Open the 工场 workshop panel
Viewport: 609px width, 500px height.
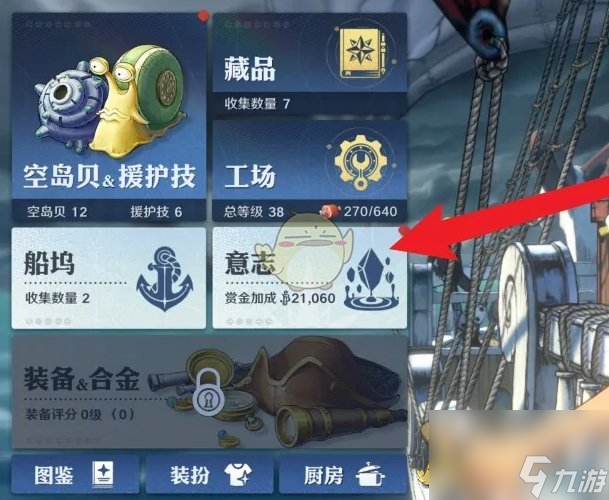click(310, 171)
